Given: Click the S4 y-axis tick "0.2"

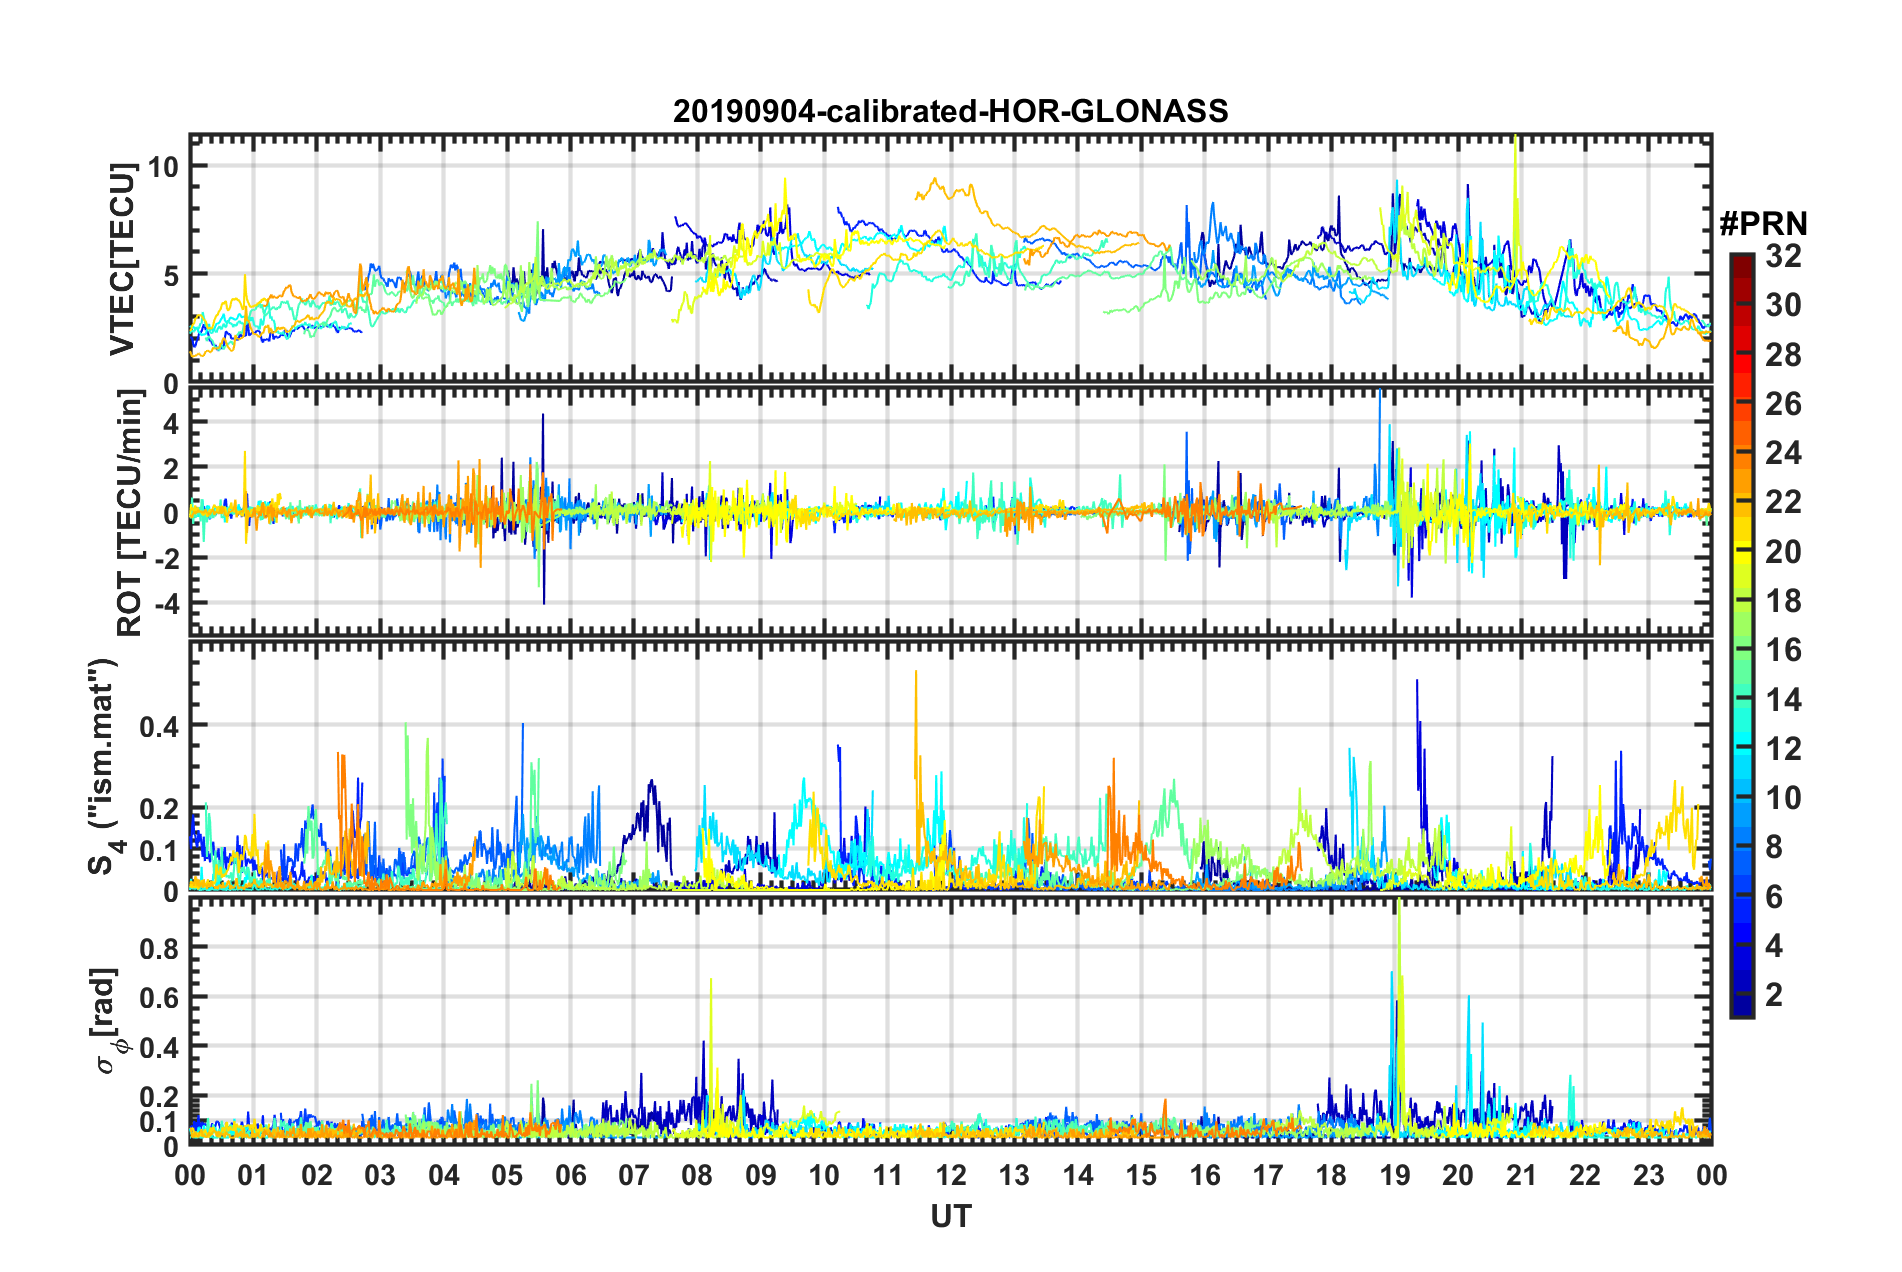Looking at the screenshot, I should 159,809.
